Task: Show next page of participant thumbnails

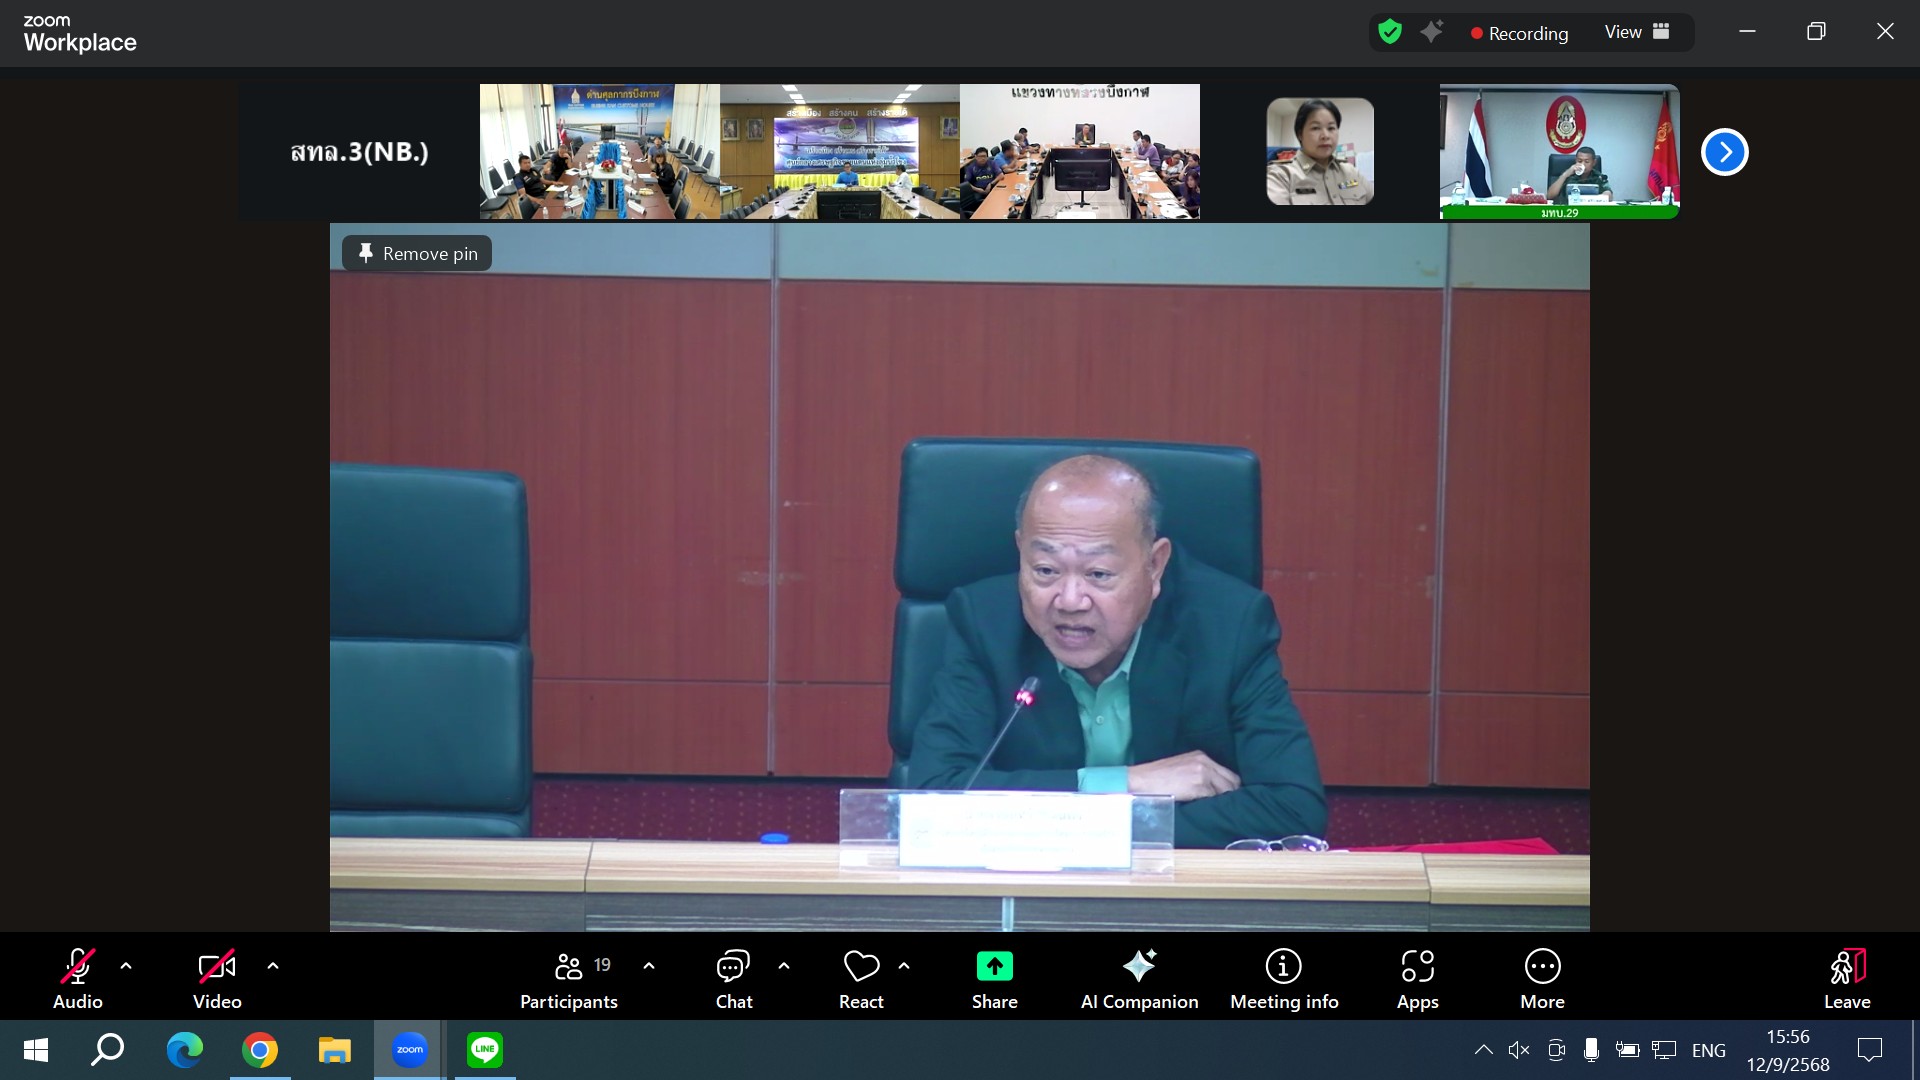Action: click(1724, 152)
